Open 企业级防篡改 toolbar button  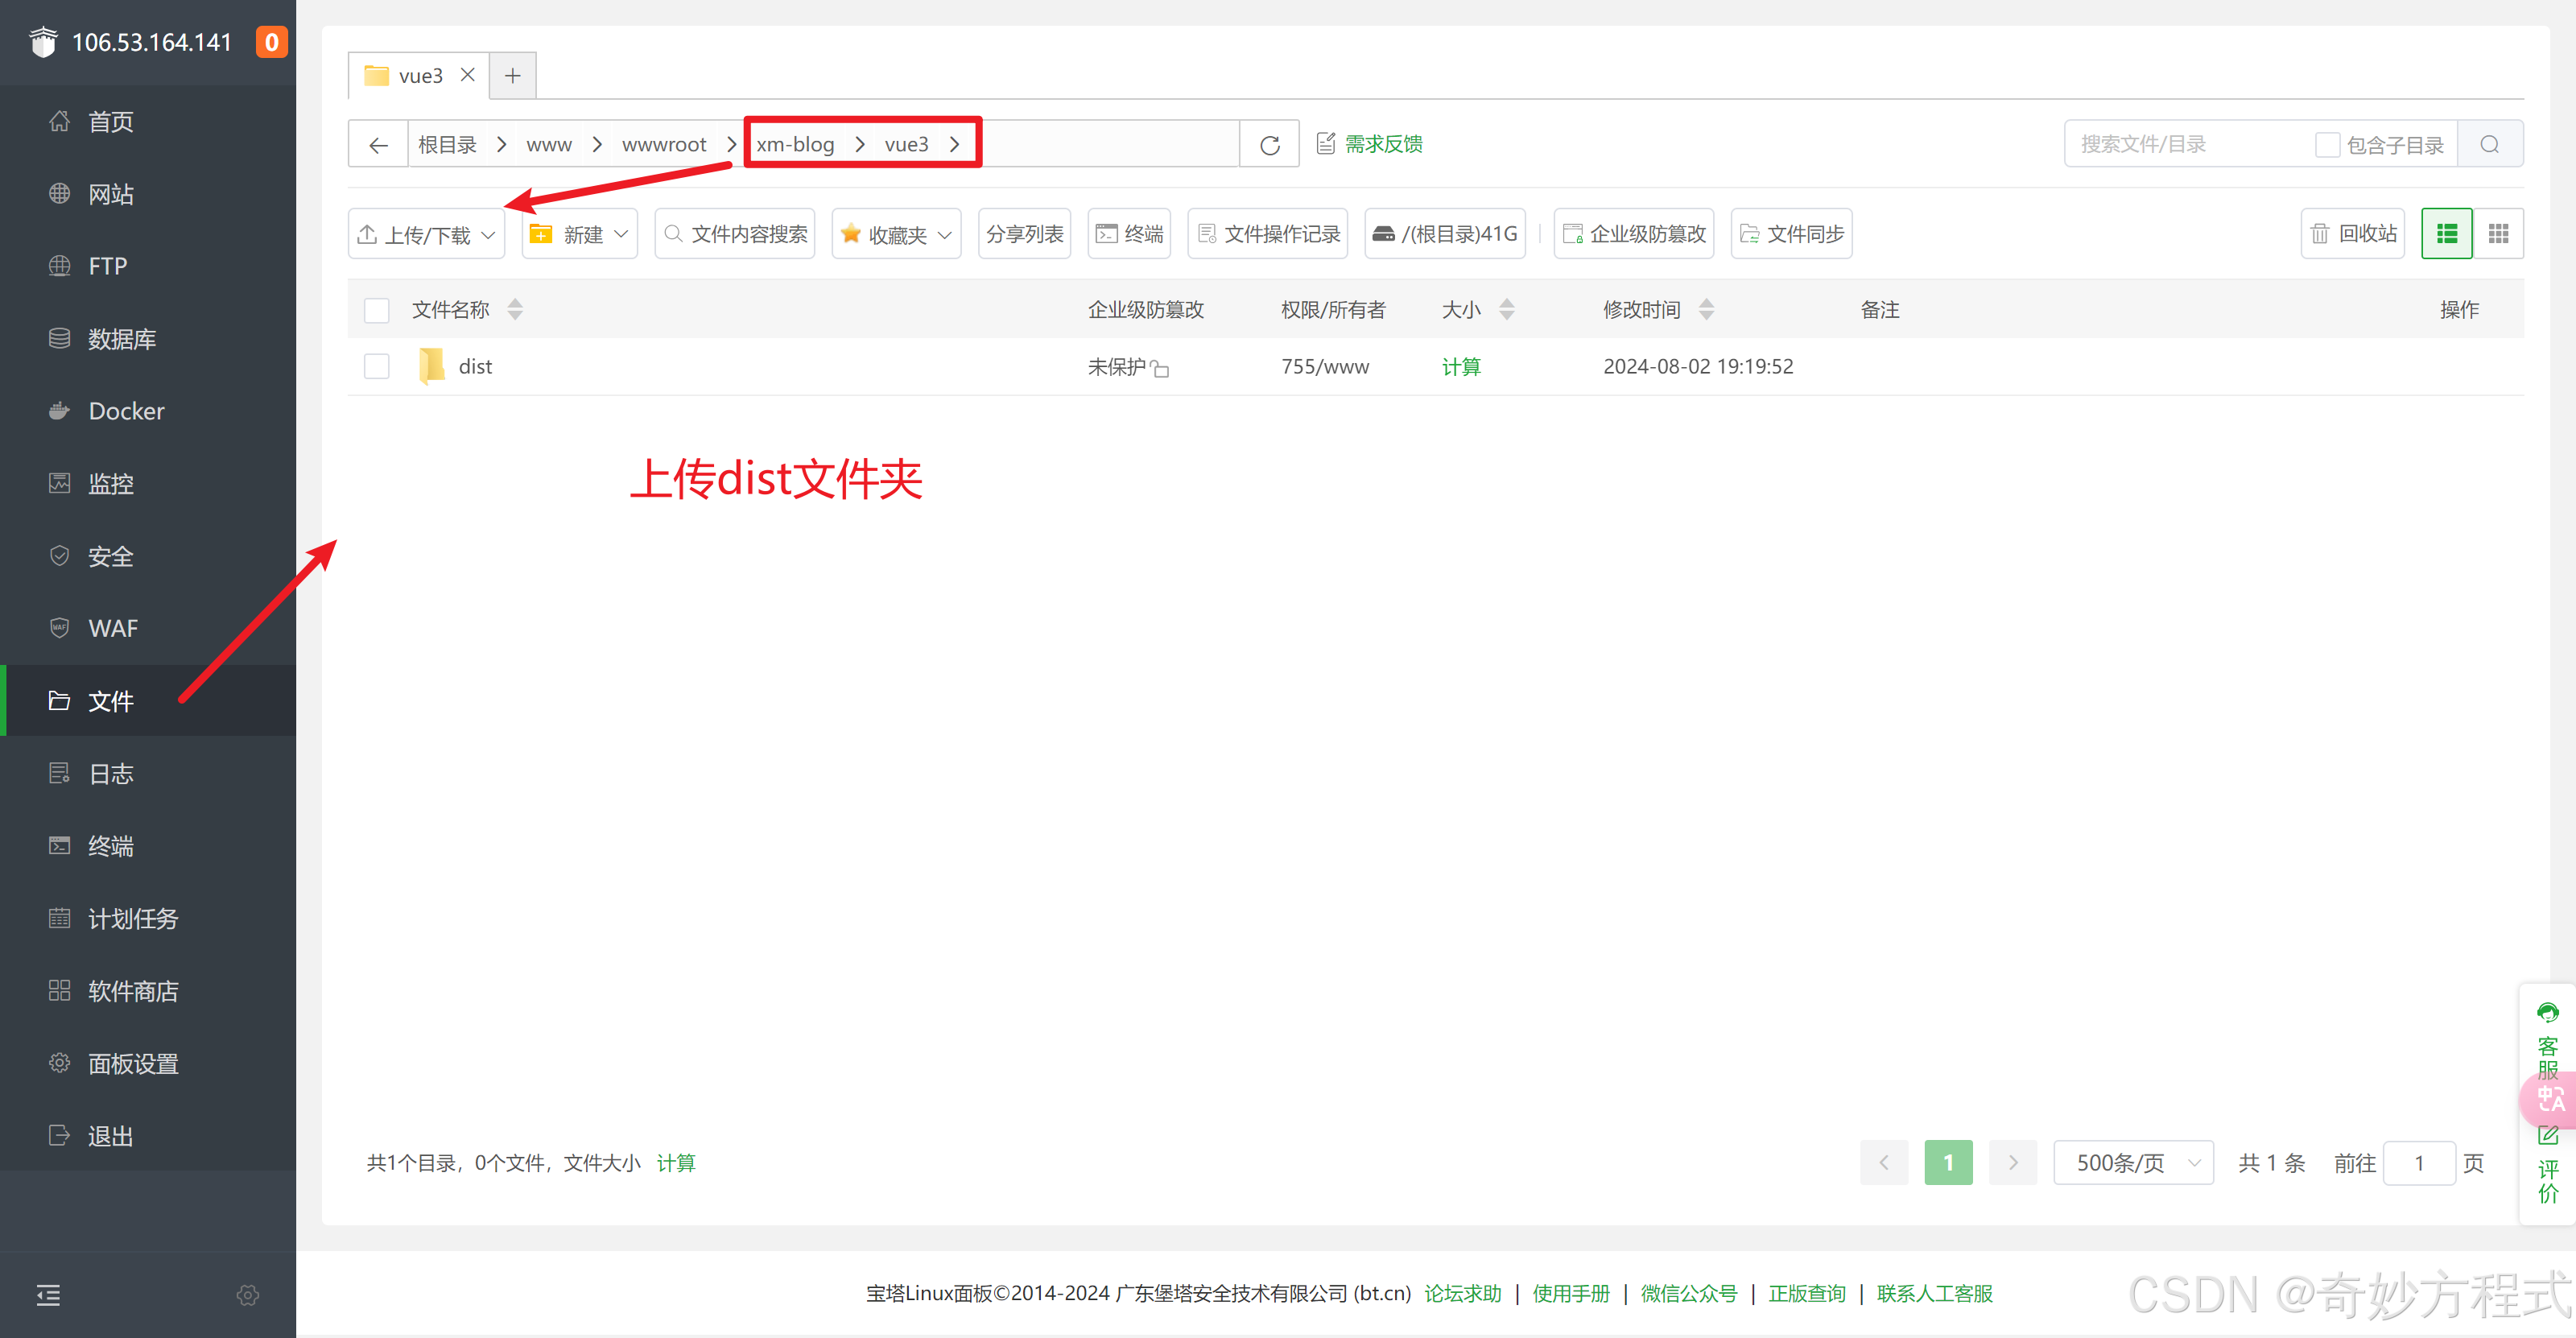click(x=1634, y=234)
